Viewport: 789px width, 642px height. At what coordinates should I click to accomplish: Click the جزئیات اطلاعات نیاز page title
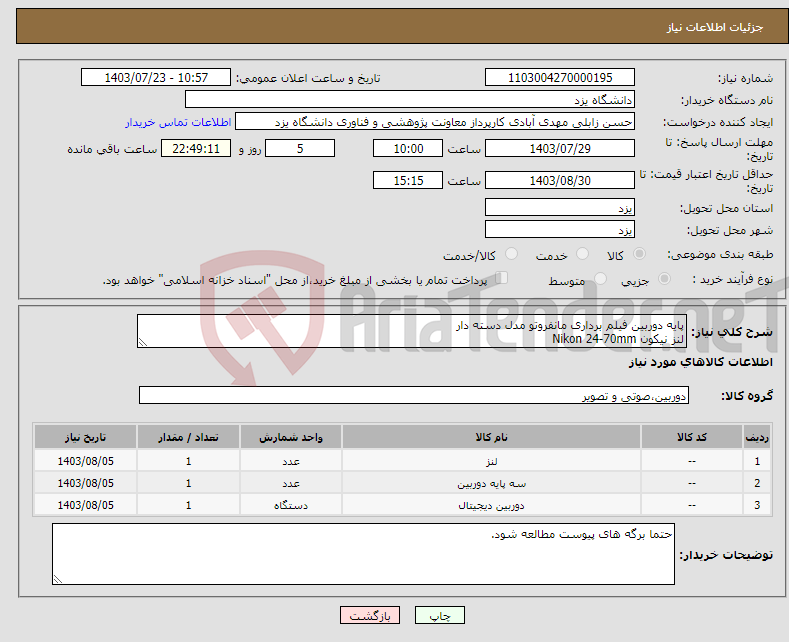(715, 27)
